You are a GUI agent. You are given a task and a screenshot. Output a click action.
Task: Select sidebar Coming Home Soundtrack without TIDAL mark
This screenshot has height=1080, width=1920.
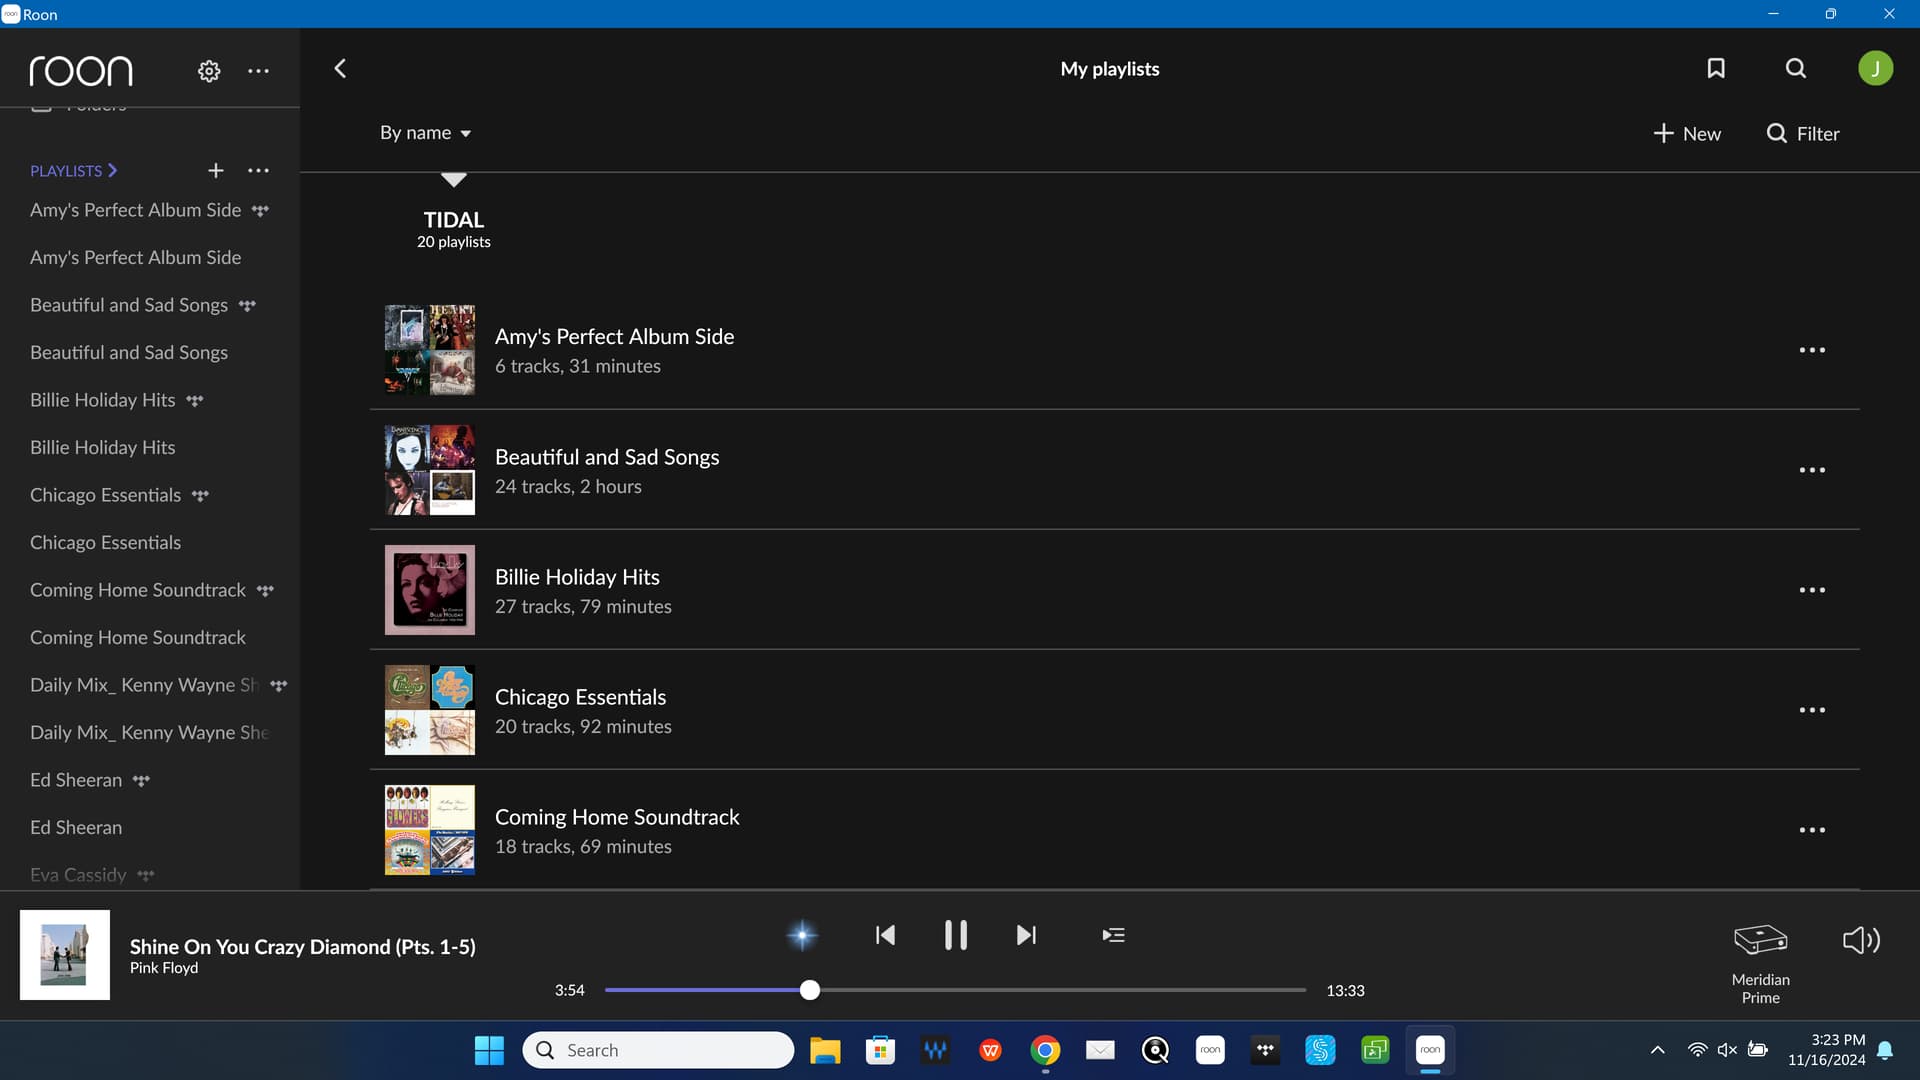pyautogui.click(x=138, y=637)
